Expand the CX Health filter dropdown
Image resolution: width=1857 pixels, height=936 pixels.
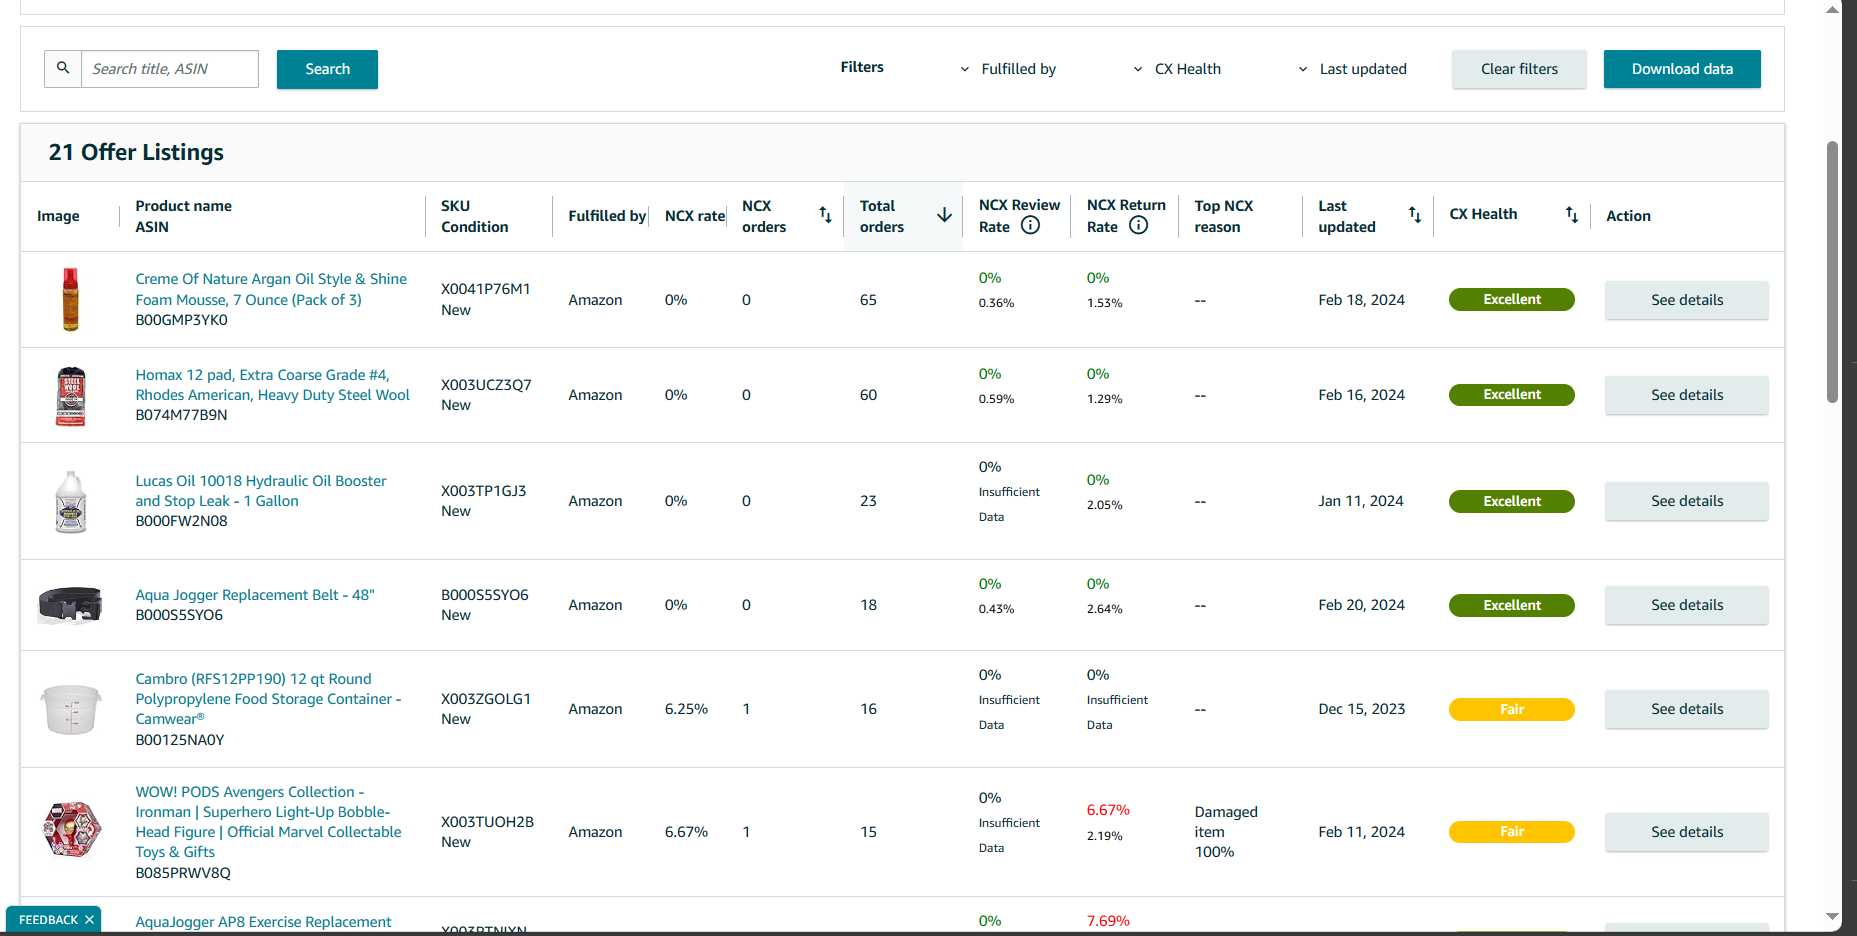tap(1177, 69)
